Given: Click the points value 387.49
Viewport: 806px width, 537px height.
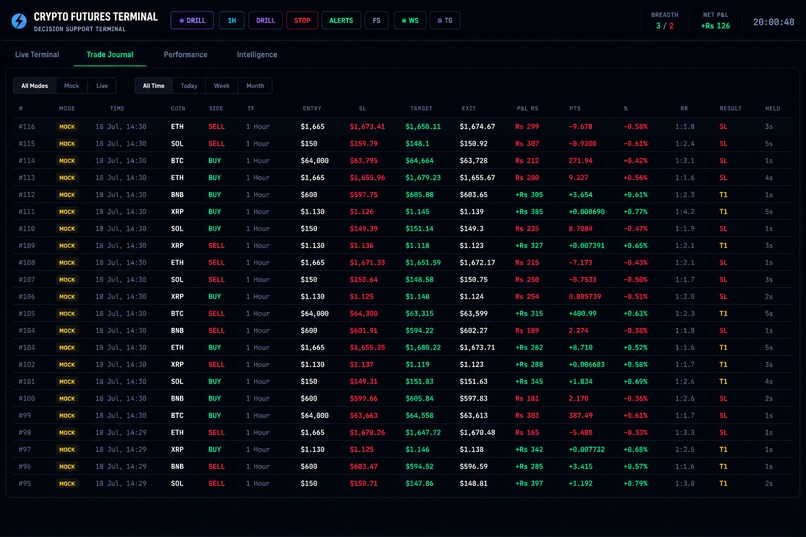Looking at the screenshot, I should [x=580, y=415].
